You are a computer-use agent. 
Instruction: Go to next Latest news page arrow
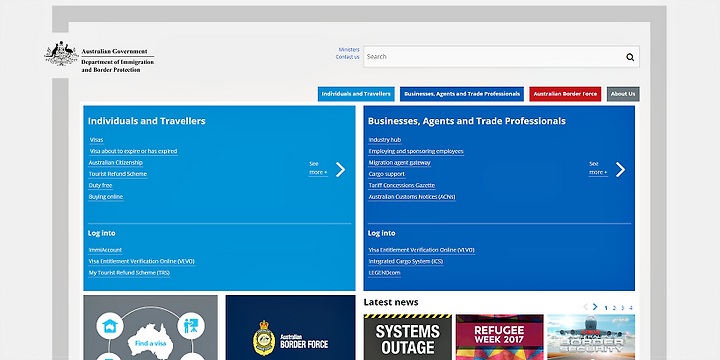point(595,307)
